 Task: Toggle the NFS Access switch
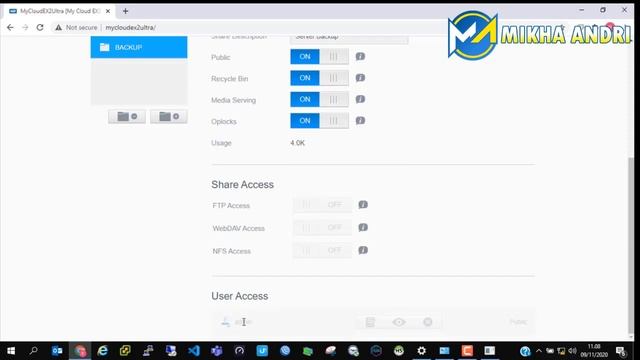[322, 251]
